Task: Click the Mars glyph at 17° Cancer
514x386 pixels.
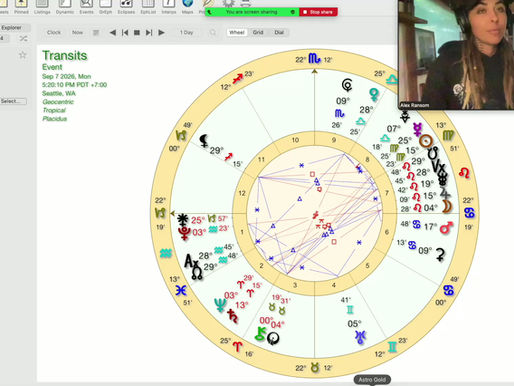Action: click(446, 227)
